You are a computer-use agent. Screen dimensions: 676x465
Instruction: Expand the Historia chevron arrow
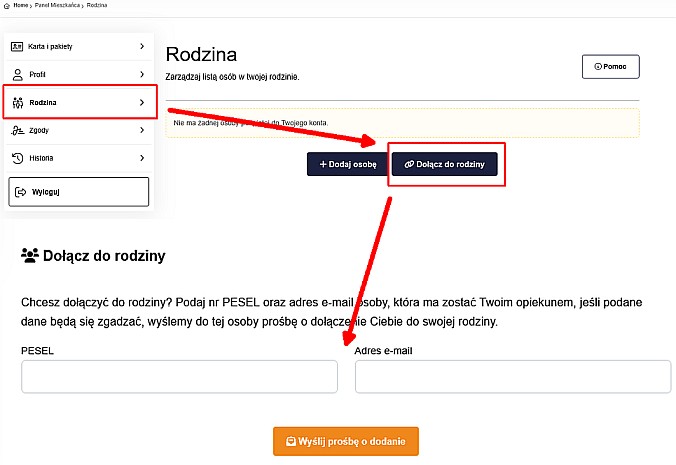coord(142,158)
